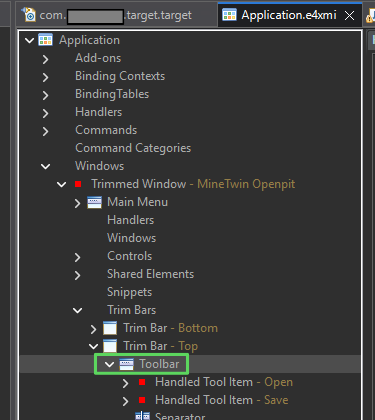Expand the Main Menu node
375x420 pixels.
point(77,203)
